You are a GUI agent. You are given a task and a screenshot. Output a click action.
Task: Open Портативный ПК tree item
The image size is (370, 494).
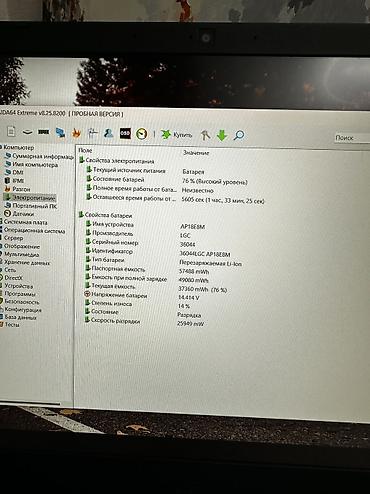point(31,206)
